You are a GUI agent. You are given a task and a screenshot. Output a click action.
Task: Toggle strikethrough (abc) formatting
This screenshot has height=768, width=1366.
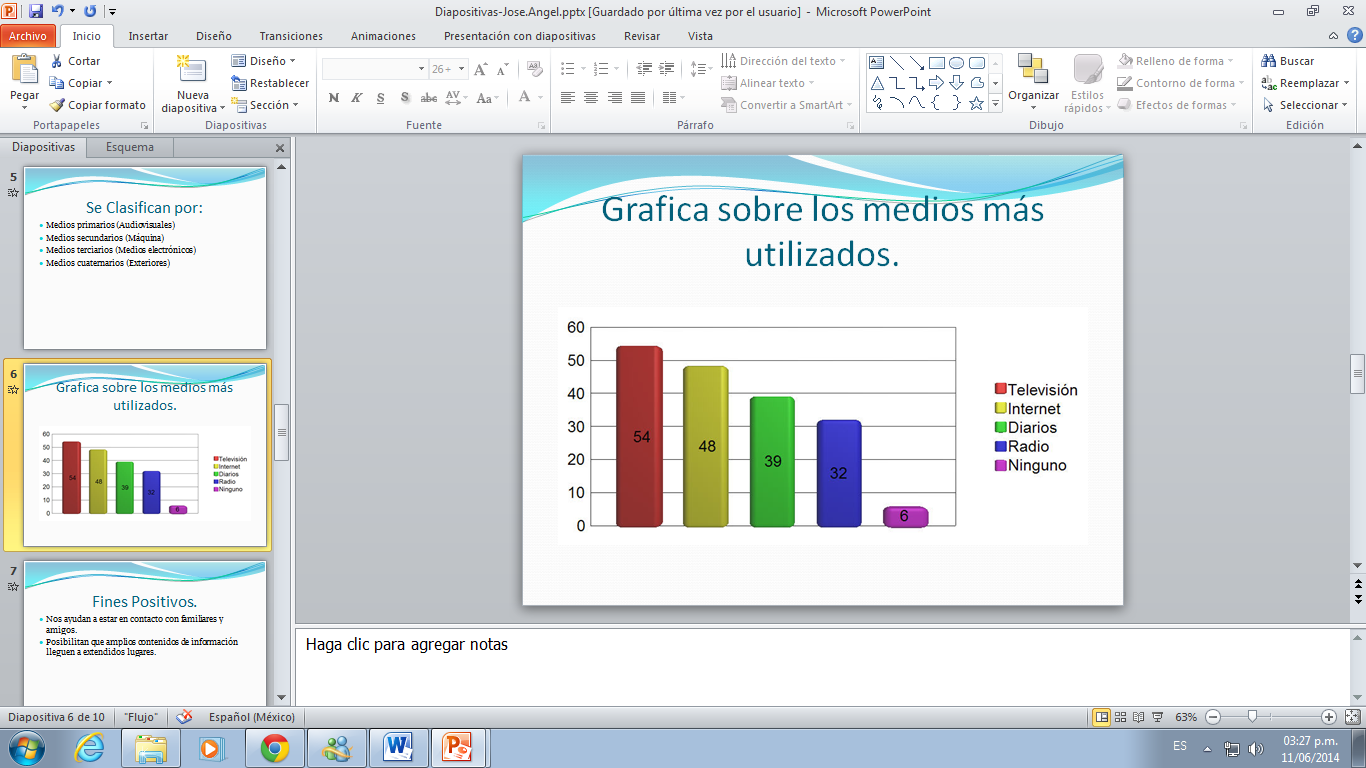coord(428,97)
